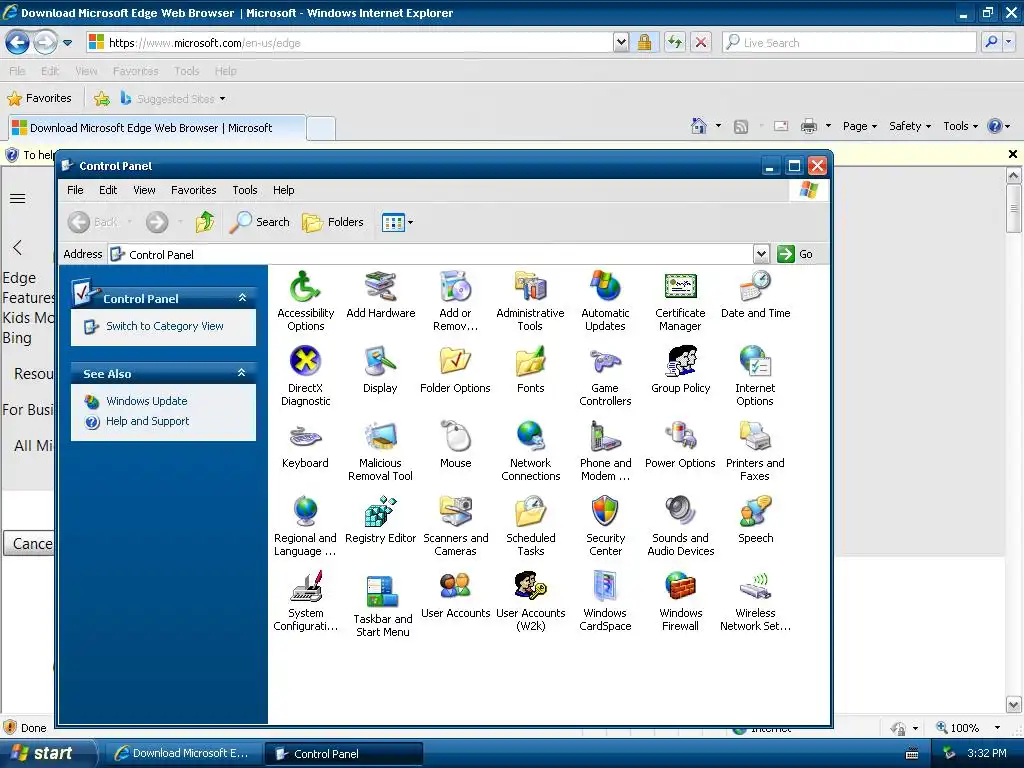Open the Speech applet icon
Image resolution: width=1024 pixels, height=768 pixels.
point(756,512)
